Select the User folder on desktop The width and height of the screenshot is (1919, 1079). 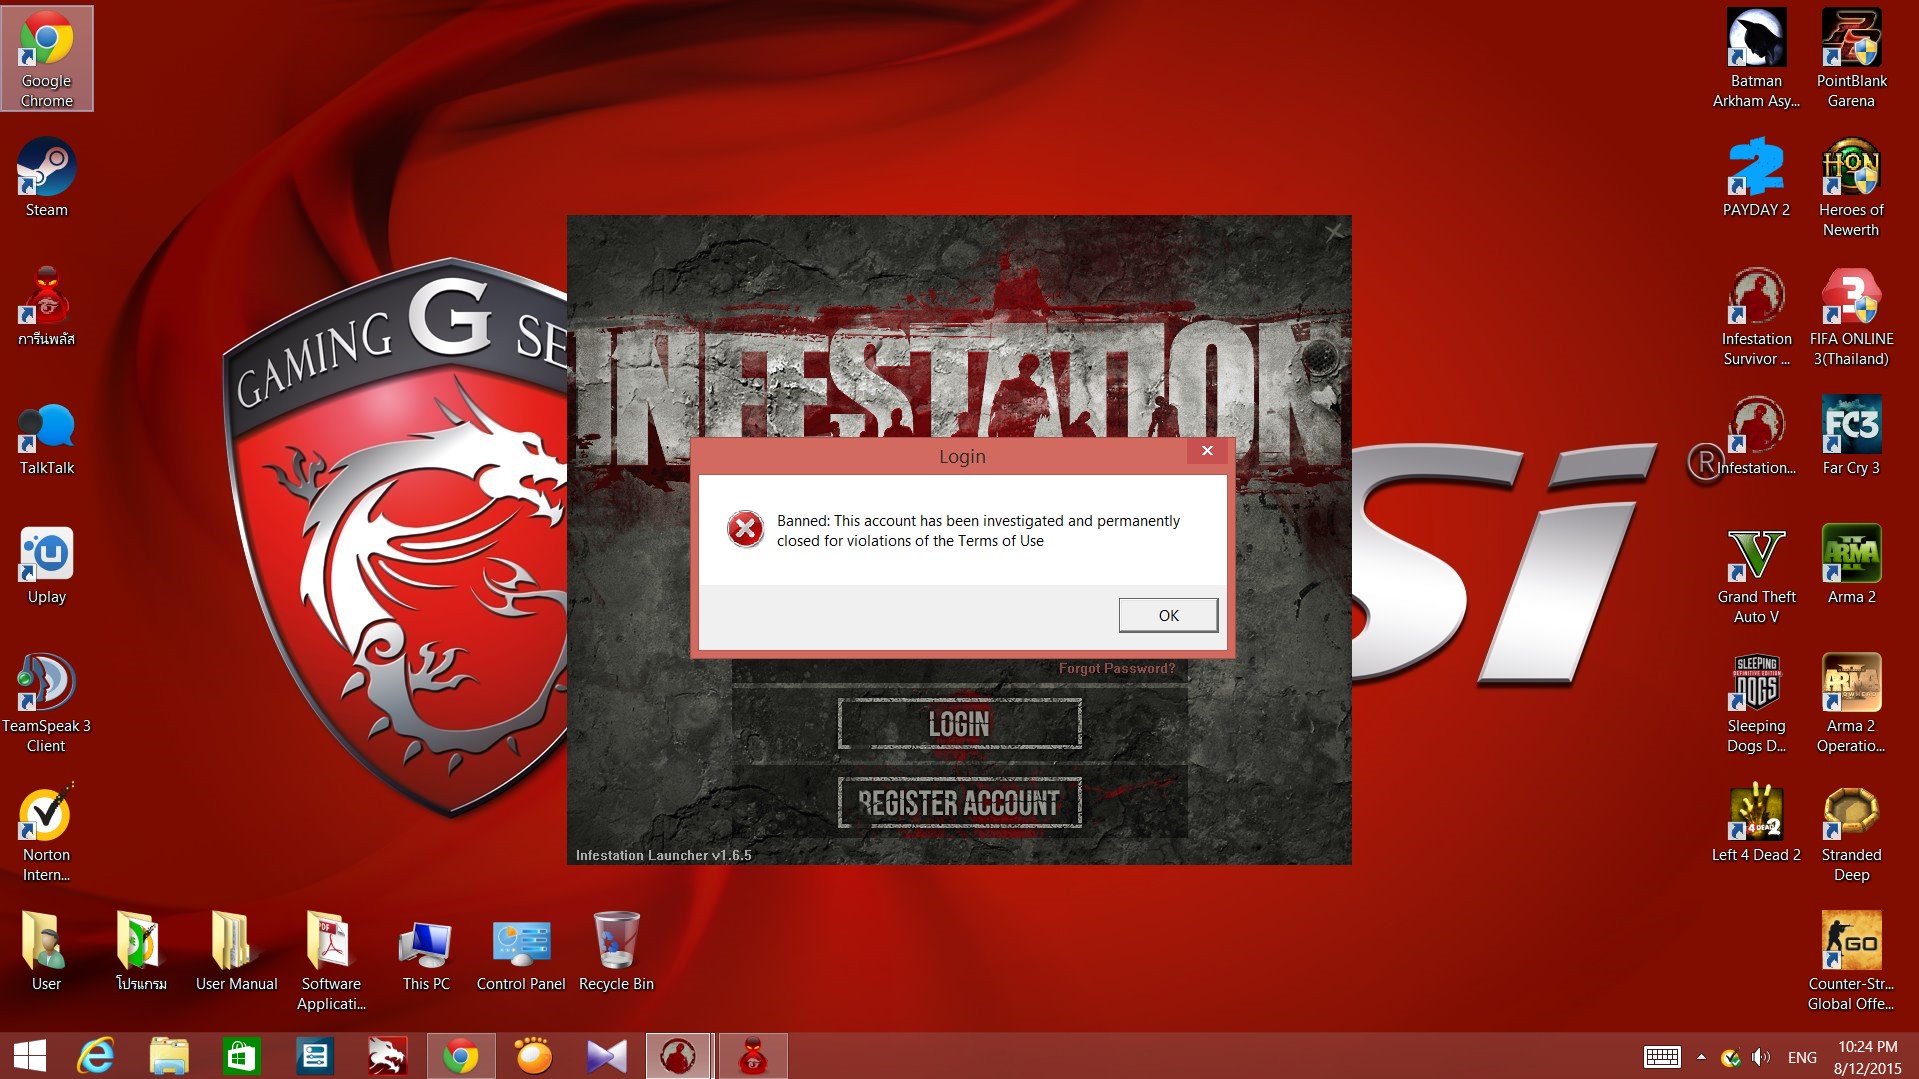[46, 952]
